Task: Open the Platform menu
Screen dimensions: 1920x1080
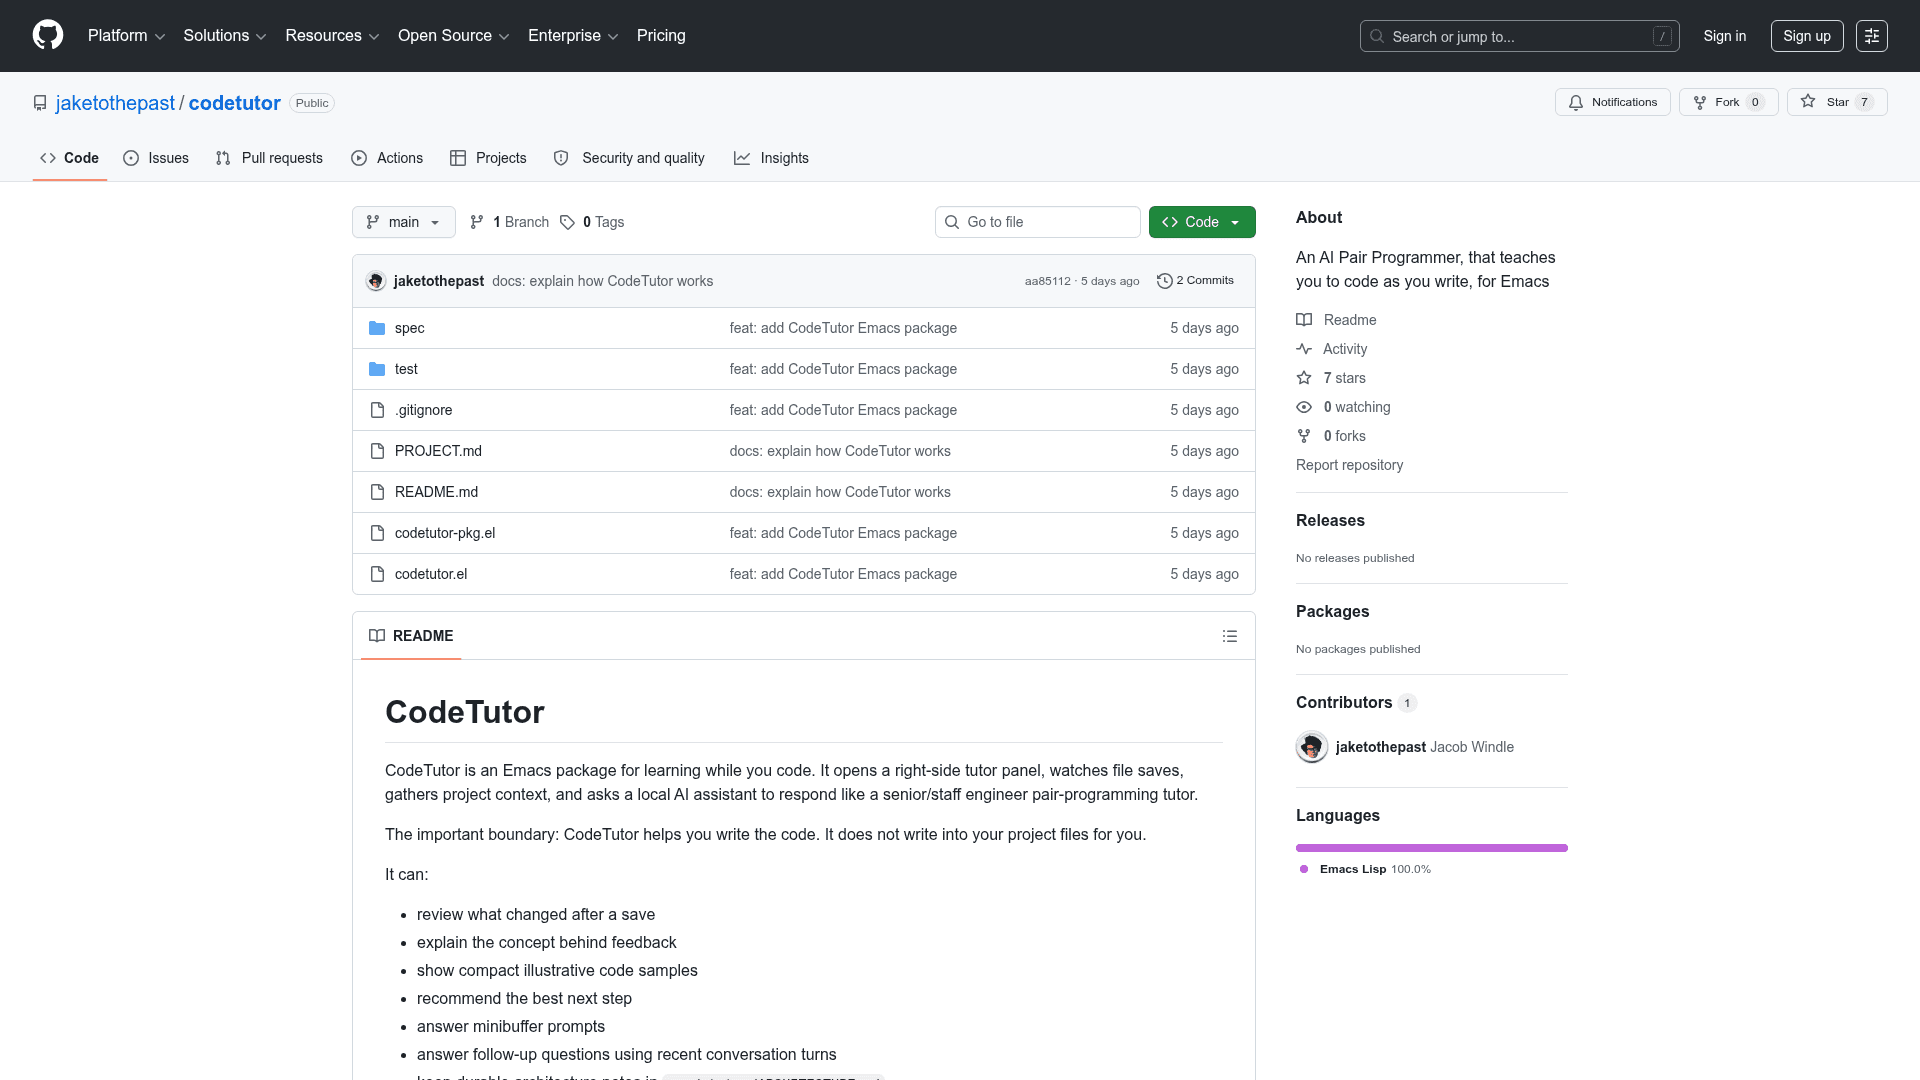Action: pyautogui.click(x=126, y=35)
